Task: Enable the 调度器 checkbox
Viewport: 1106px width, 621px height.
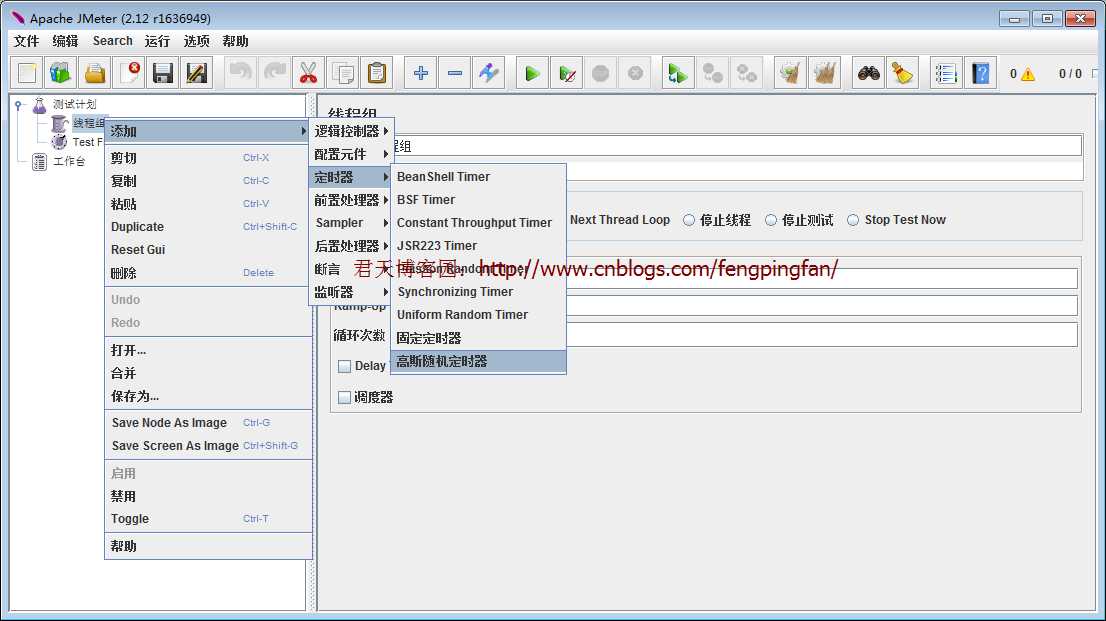Action: (344, 397)
